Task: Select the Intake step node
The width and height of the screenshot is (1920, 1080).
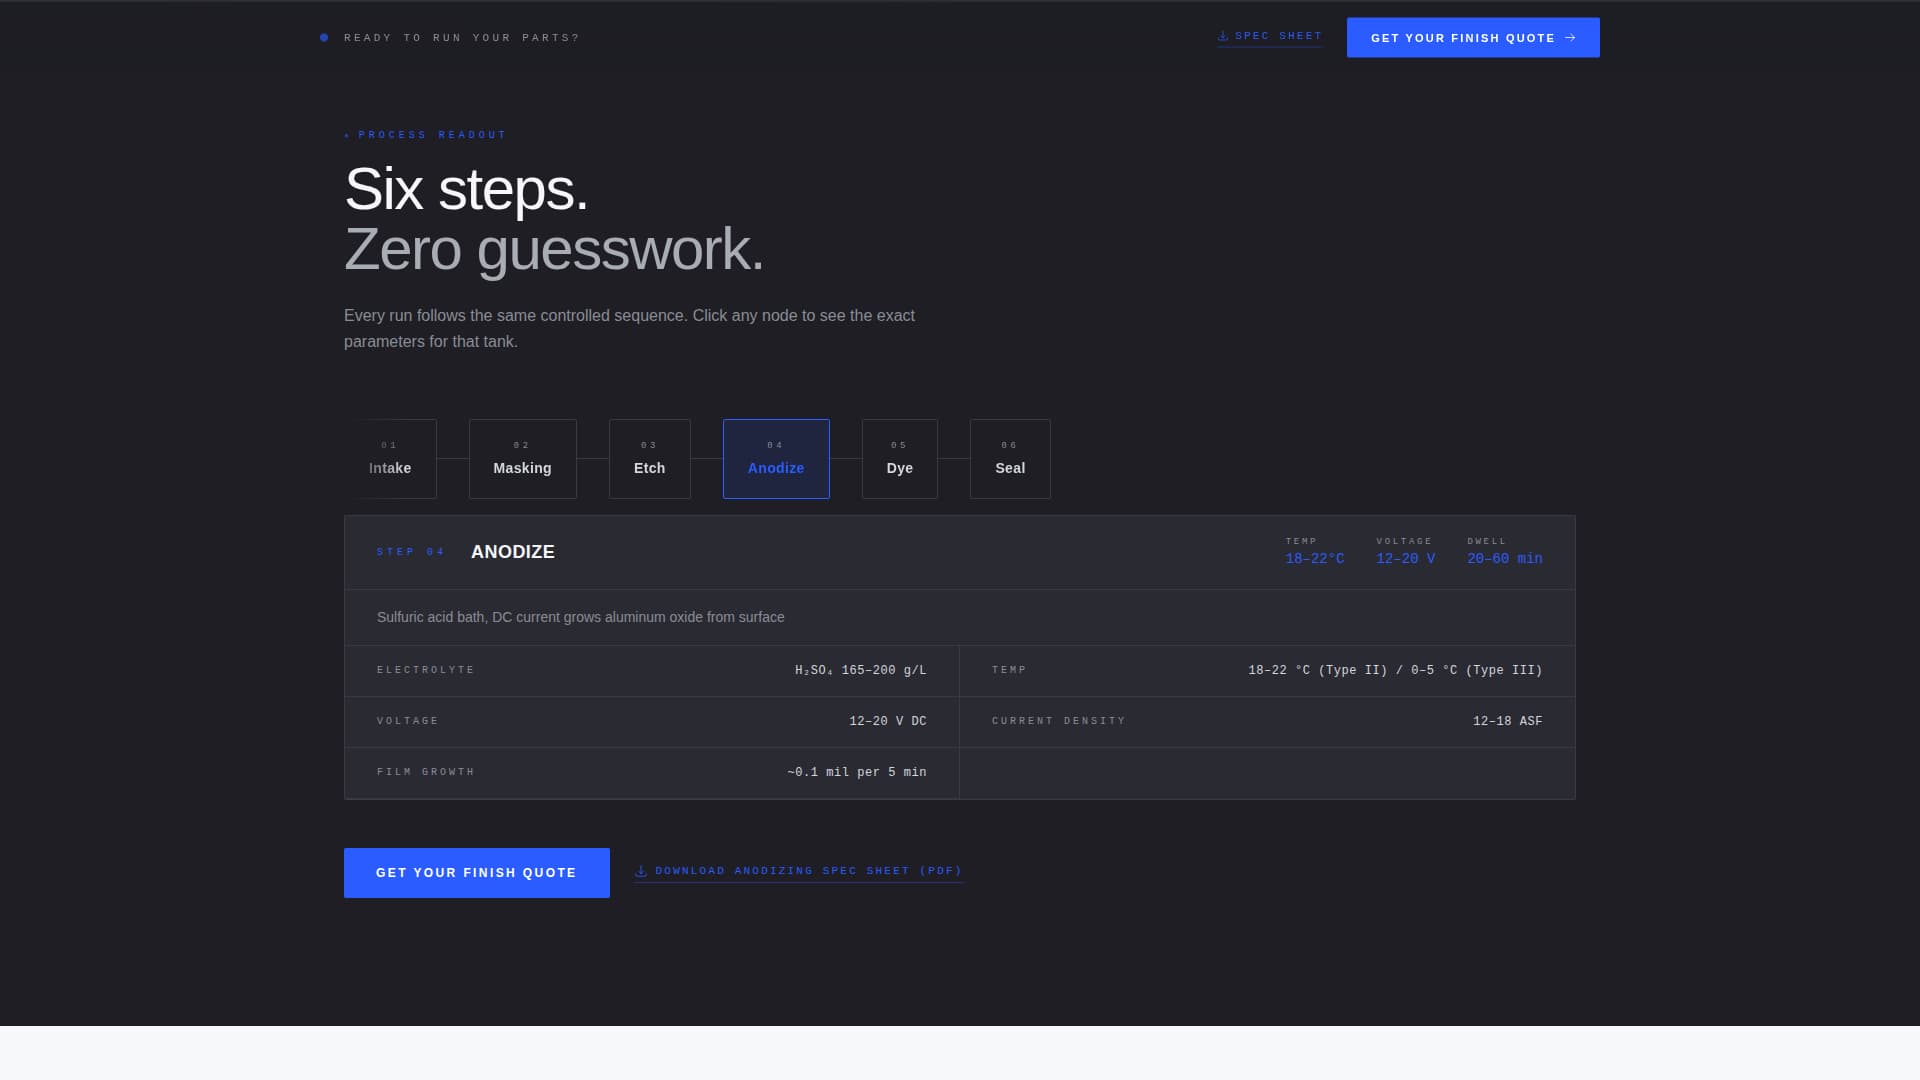Action: click(x=391, y=459)
